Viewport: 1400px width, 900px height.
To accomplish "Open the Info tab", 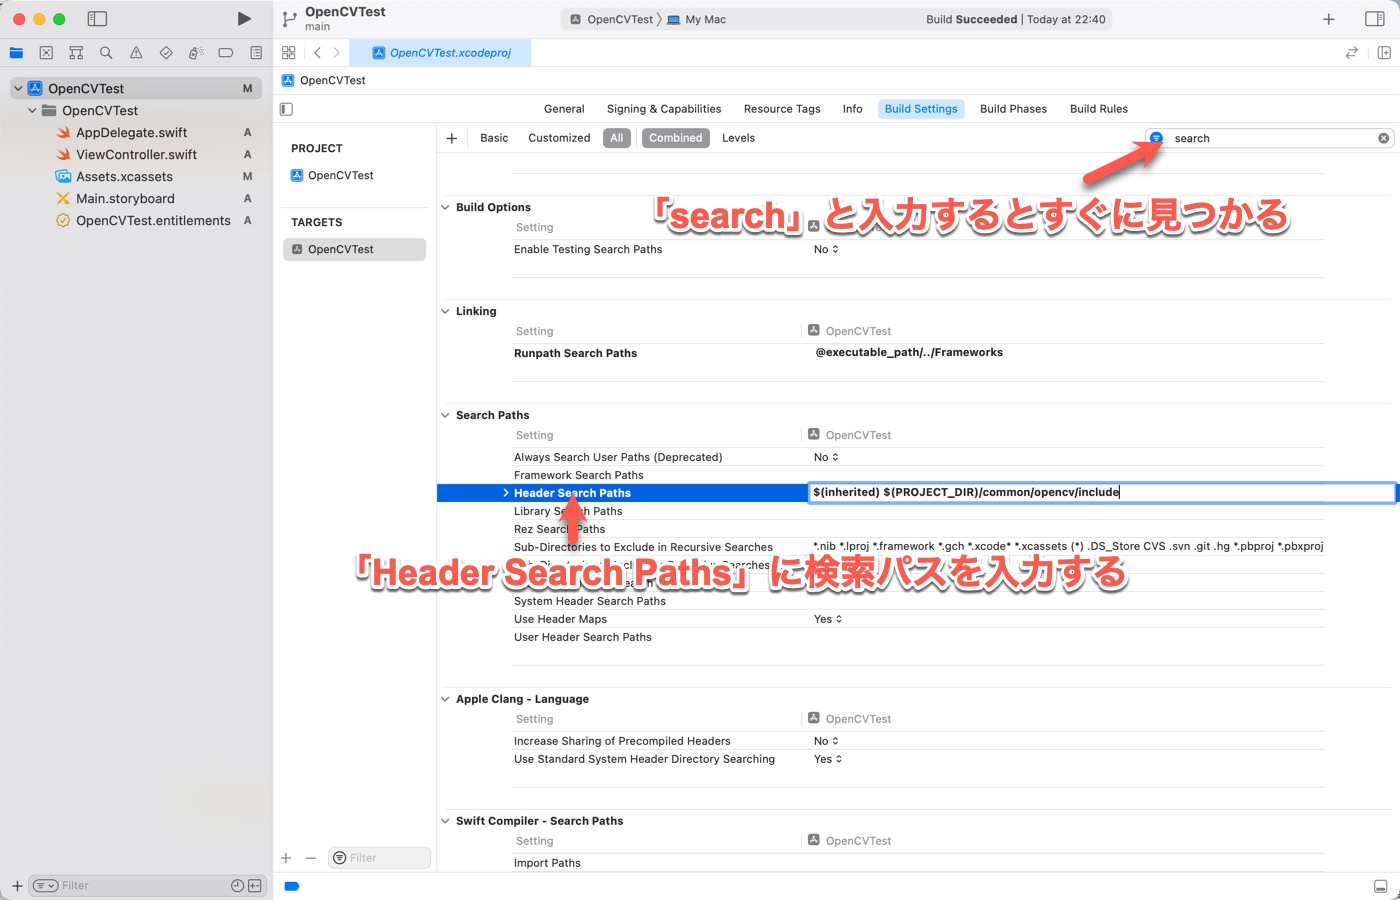I will coord(852,109).
